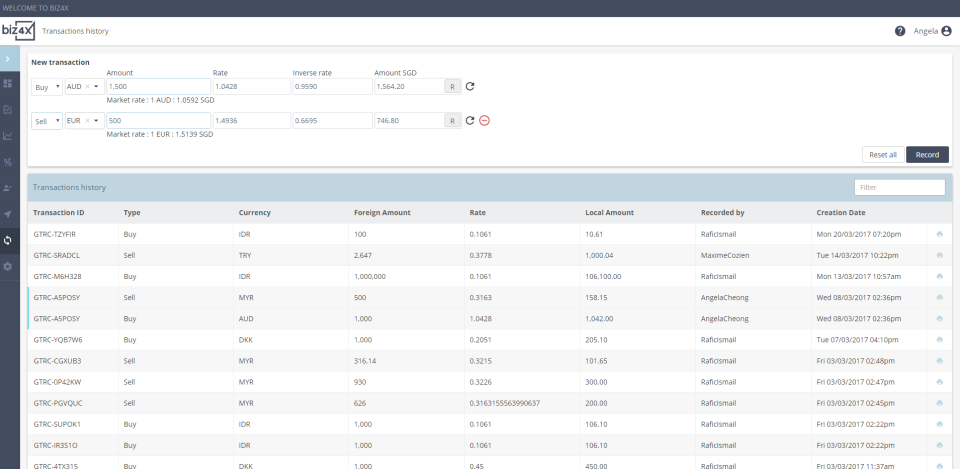Expand the EUR currency dropdown arrow
Screen dimensions: 960x469
97,121
